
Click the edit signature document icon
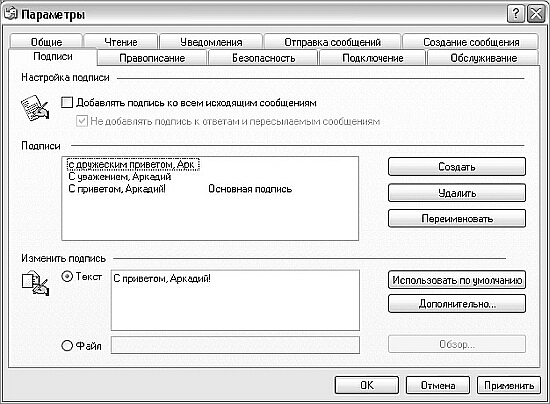(35, 283)
